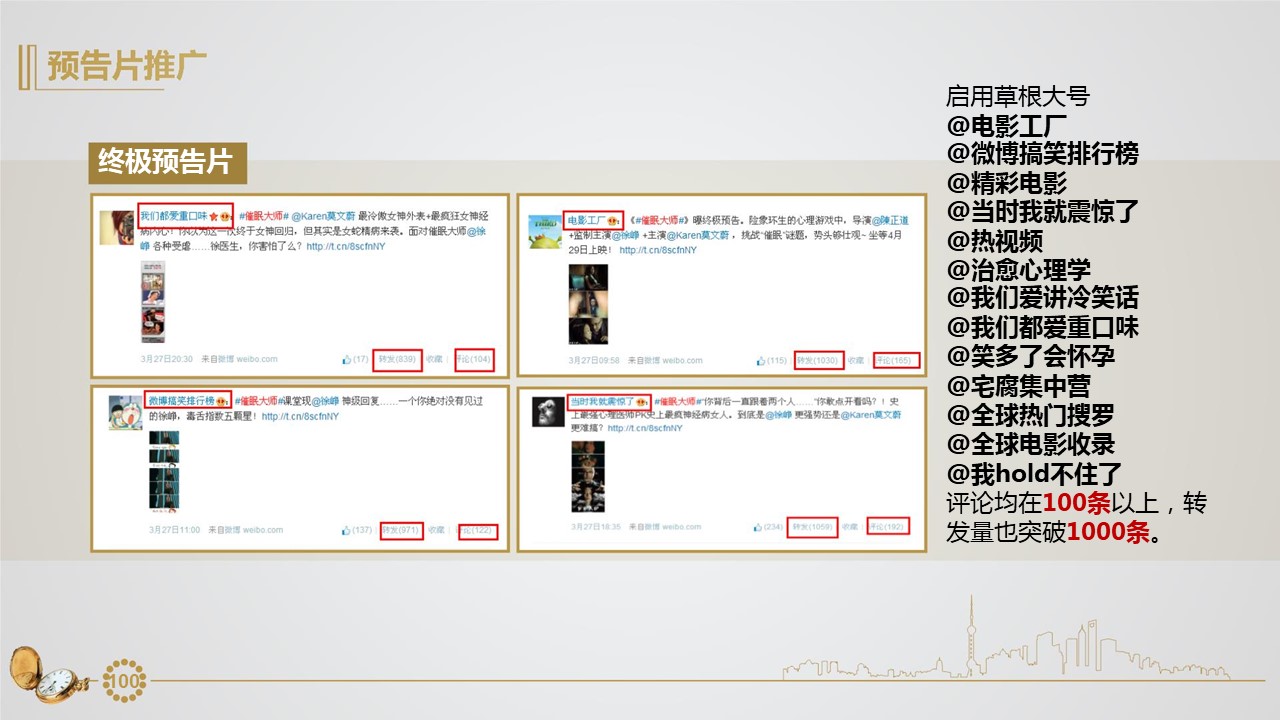Select the 预告片推广 slide title
1280x720 pixels.
pos(127,66)
